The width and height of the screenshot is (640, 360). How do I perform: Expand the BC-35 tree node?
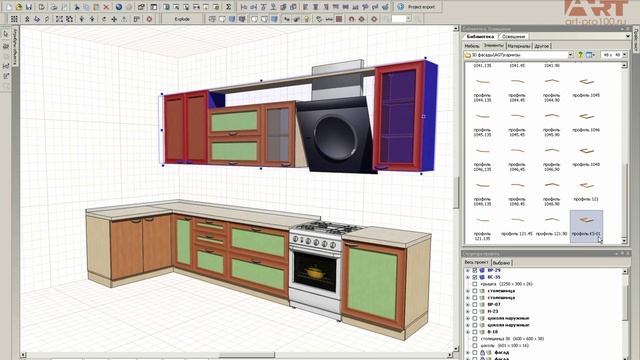[x=468, y=277]
